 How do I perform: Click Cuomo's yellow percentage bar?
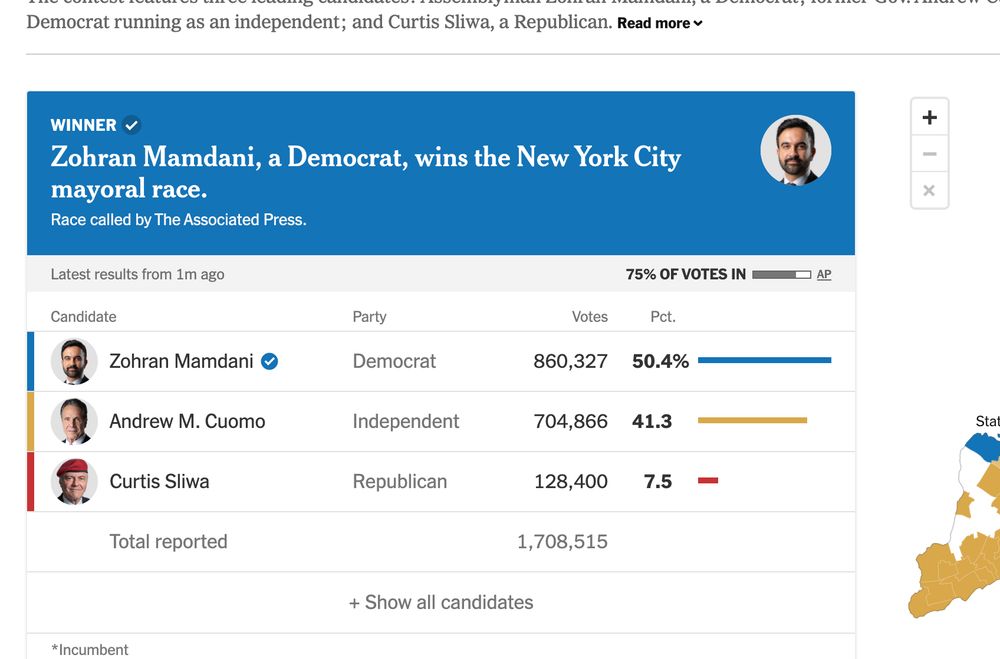pyautogui.click(x=752, y=420)
